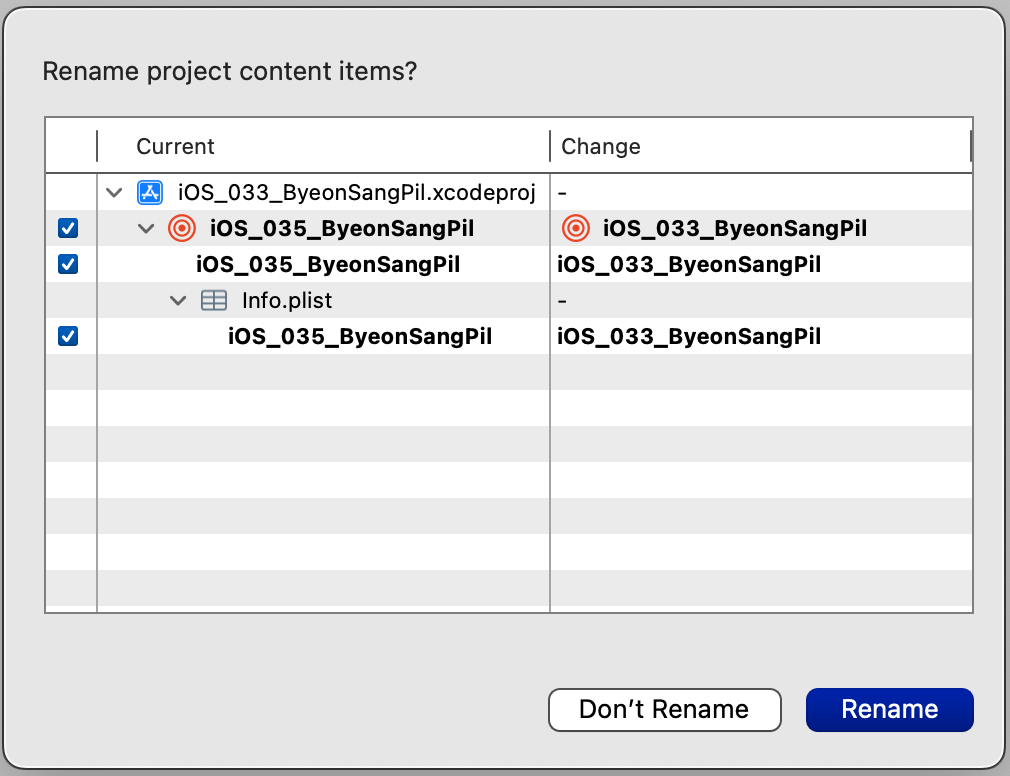Uncheck the checkbox for the item under Info.plist
The image size is (1010, 776).
pyautogui.click(x=68, y=337)
